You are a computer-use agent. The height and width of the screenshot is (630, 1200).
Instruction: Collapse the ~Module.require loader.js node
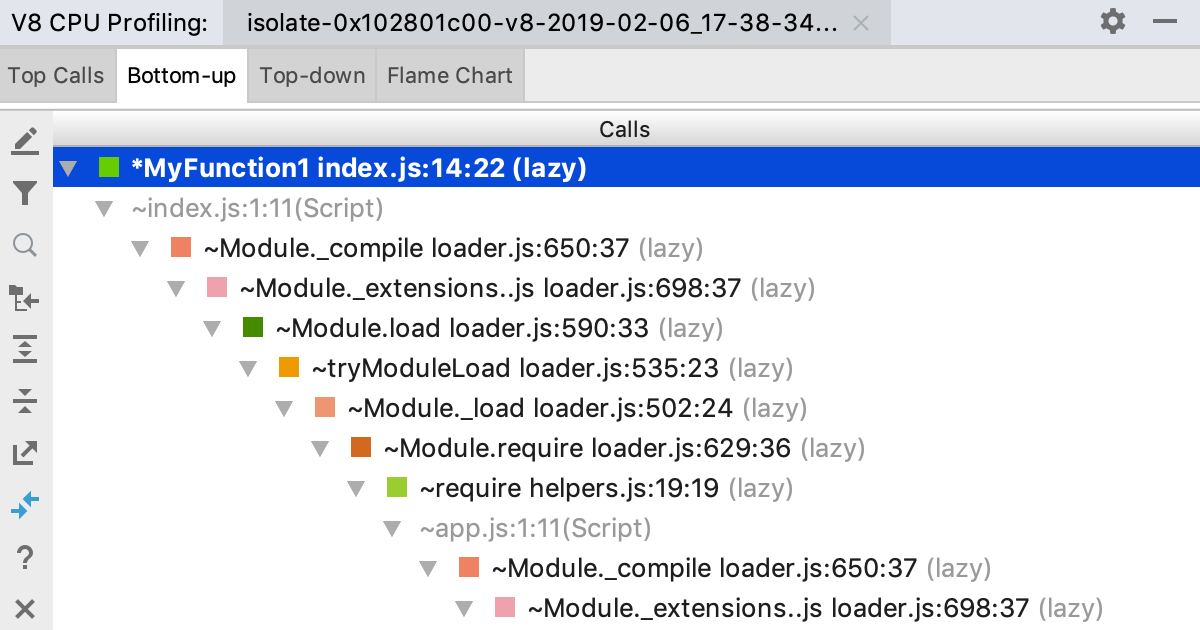pos(320,448)
